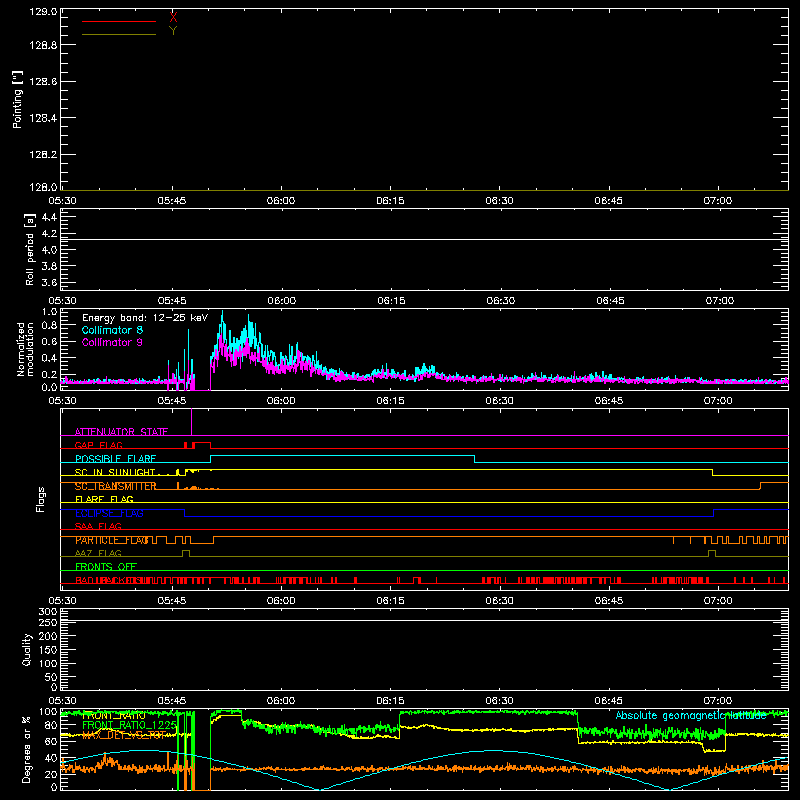Click the 3.6 tick on Roll period axis
Screen dimensions: 800x800
pyautogui.click(x=49, y=283)
